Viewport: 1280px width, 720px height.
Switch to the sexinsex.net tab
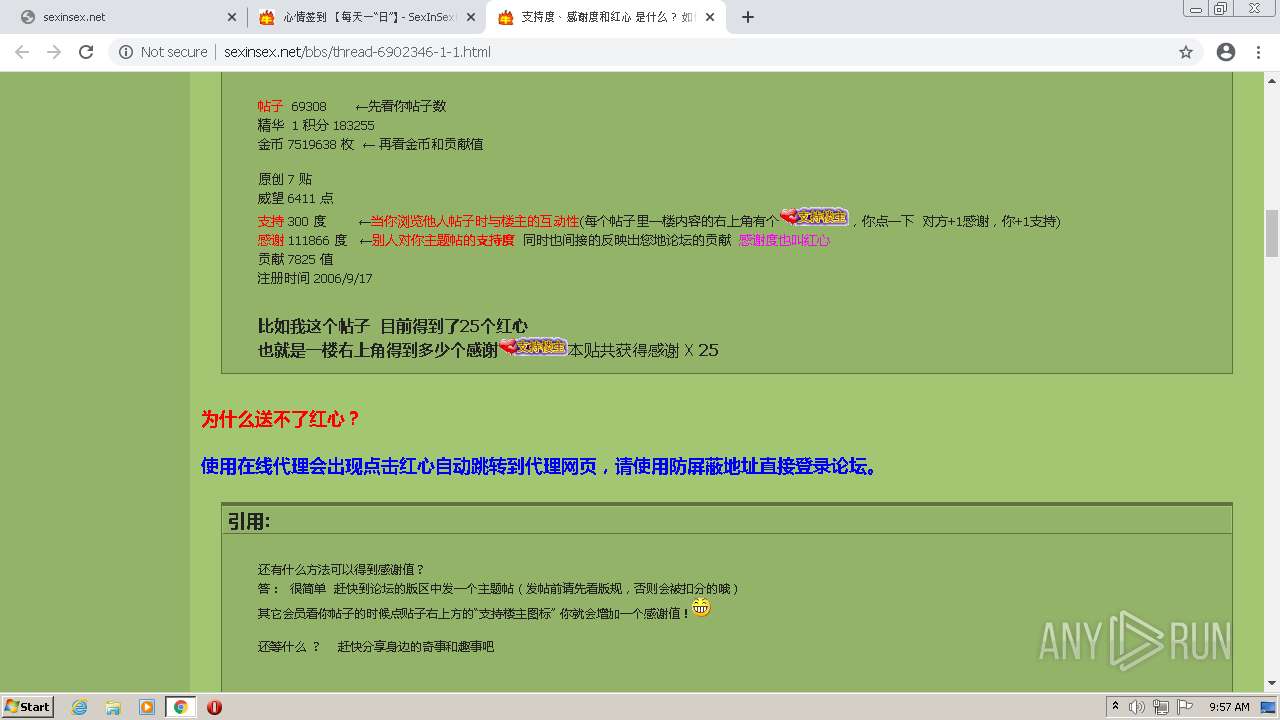click(120, 17)
